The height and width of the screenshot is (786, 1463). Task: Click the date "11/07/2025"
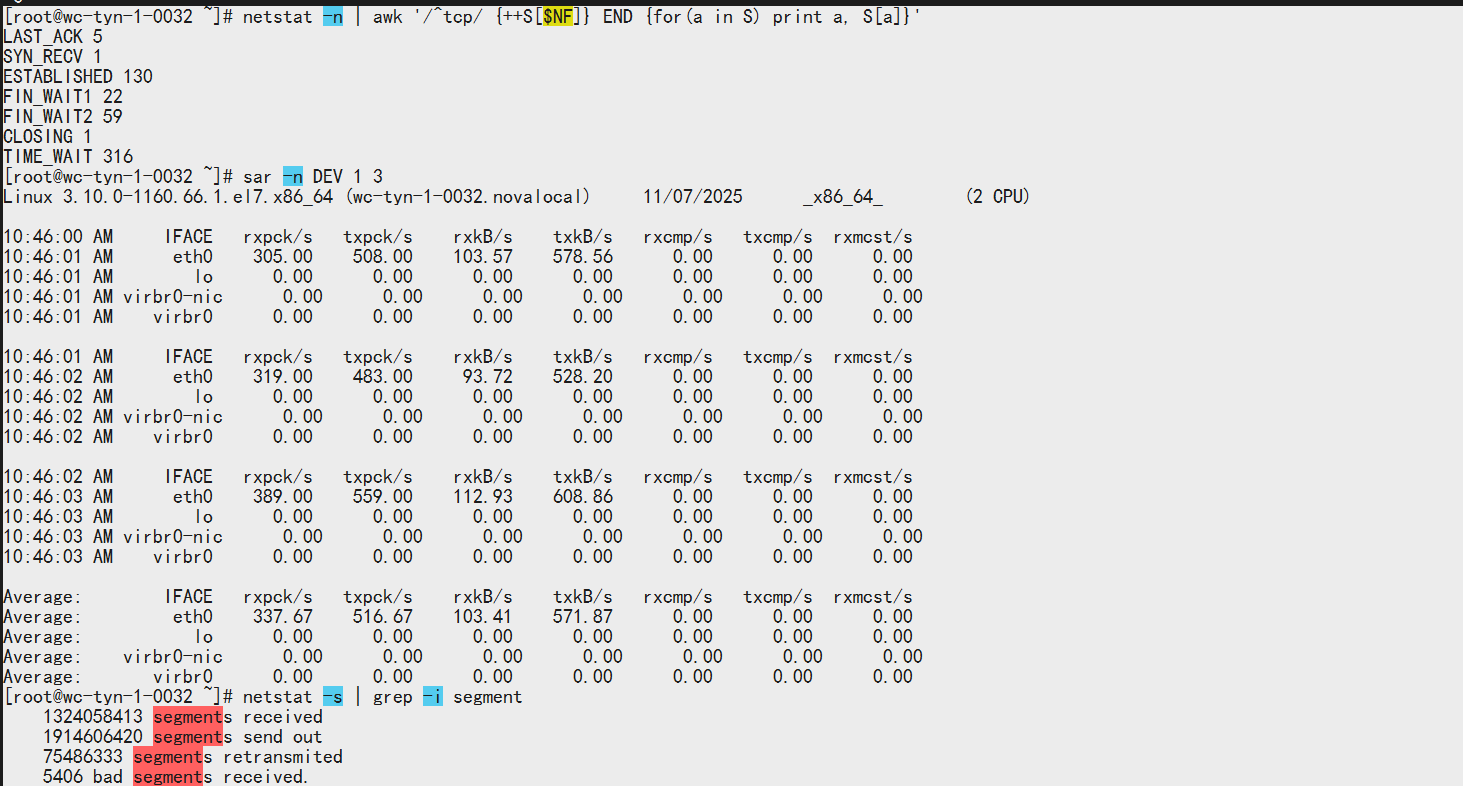point(693,197)
